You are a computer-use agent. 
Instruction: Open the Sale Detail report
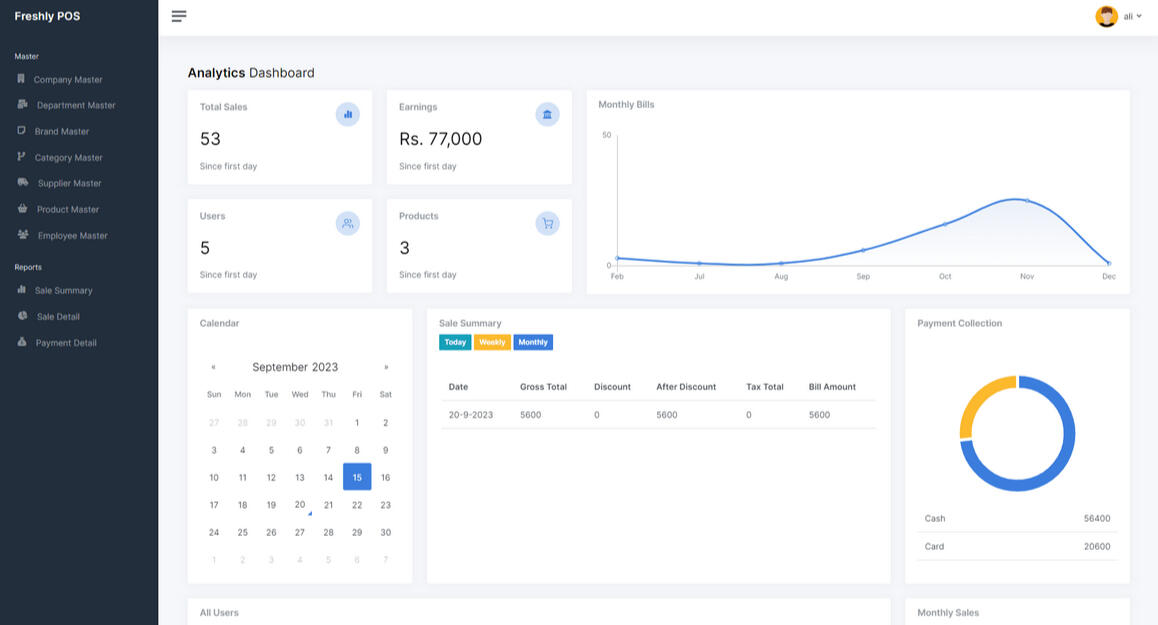point(58,316)
